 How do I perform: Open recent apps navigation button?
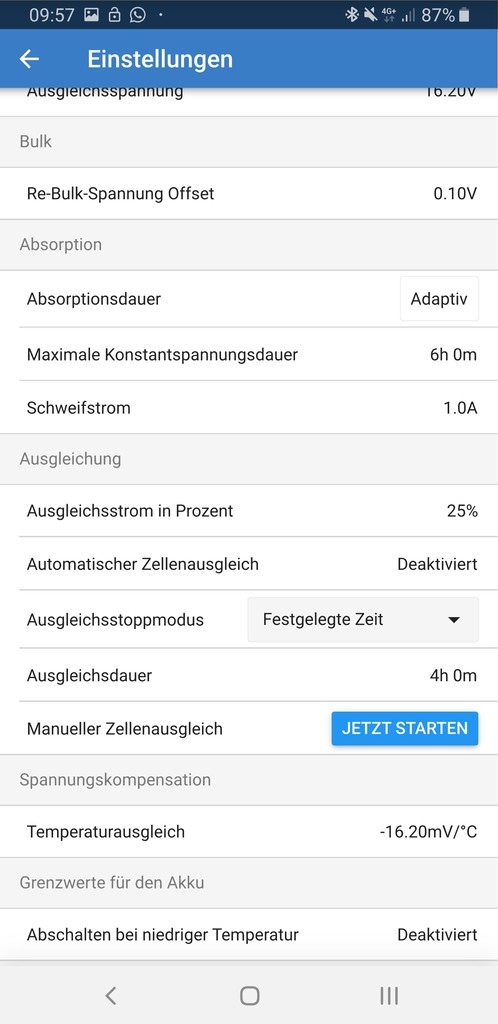click(389, 995)
